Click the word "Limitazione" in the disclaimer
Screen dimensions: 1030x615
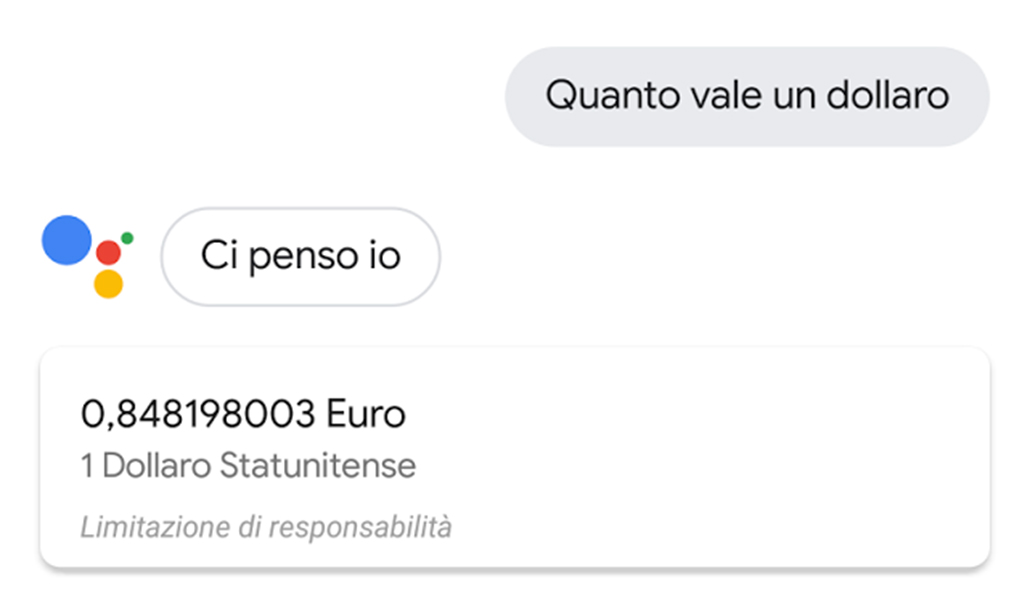pos(140,526)
